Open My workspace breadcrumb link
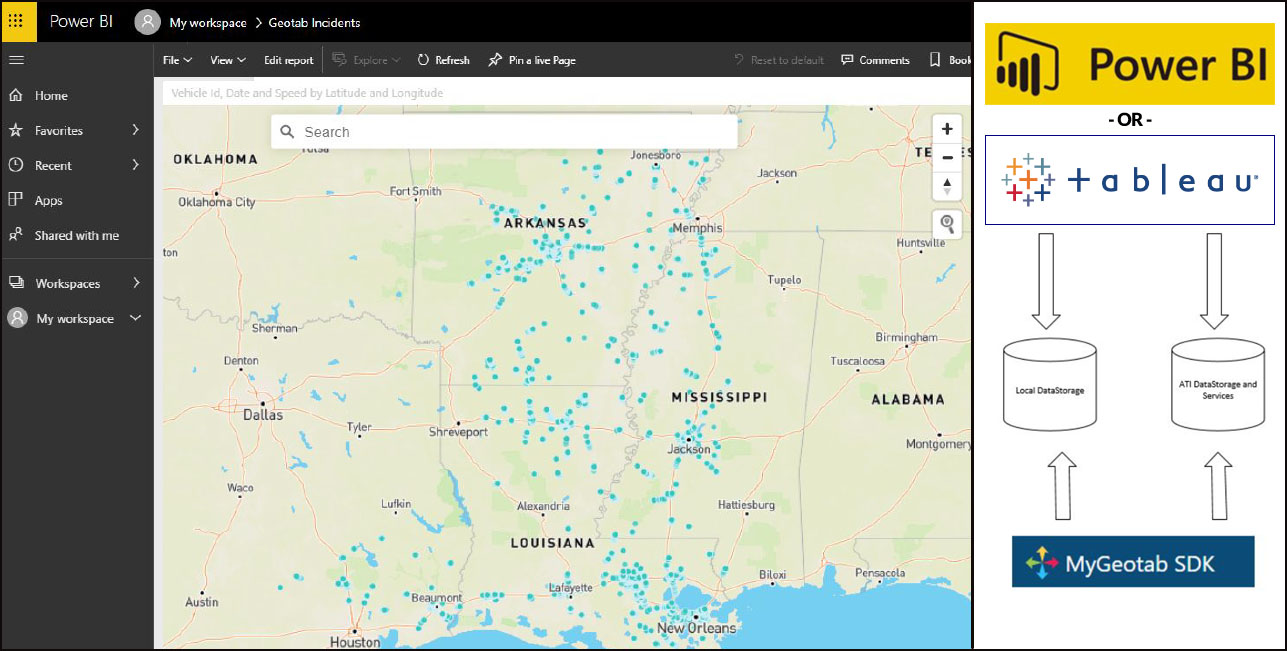 (x=208, y=22)
